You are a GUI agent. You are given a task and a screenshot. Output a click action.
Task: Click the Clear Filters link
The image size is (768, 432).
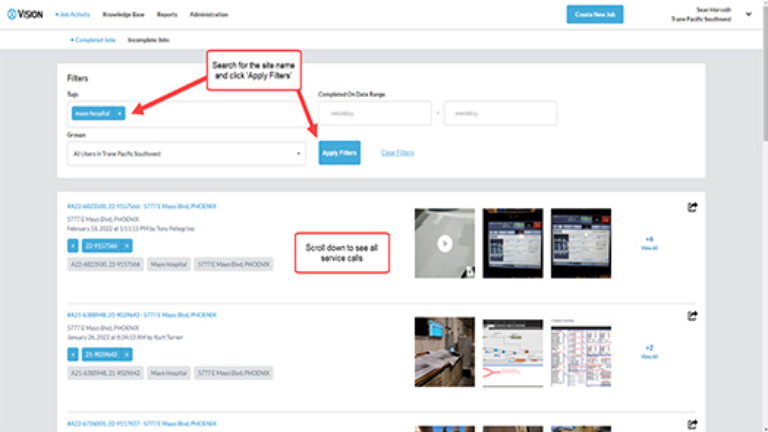coord(397,153)
